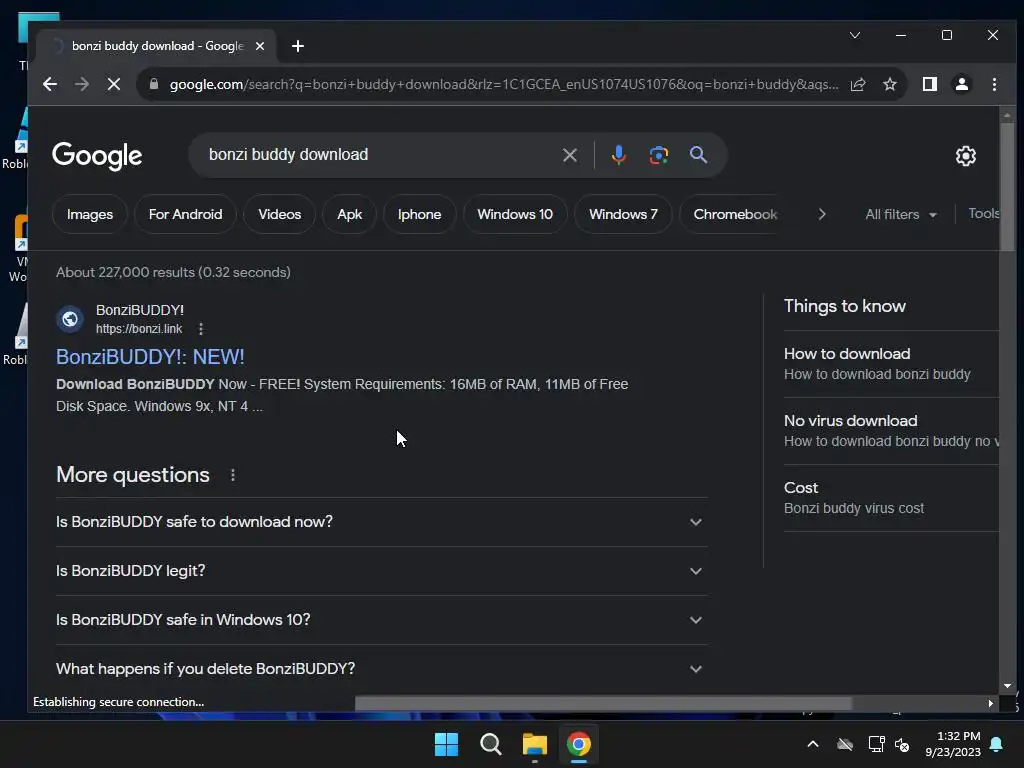Filter results by Images
Screen dimensions: 1024x768
[89, 214]
